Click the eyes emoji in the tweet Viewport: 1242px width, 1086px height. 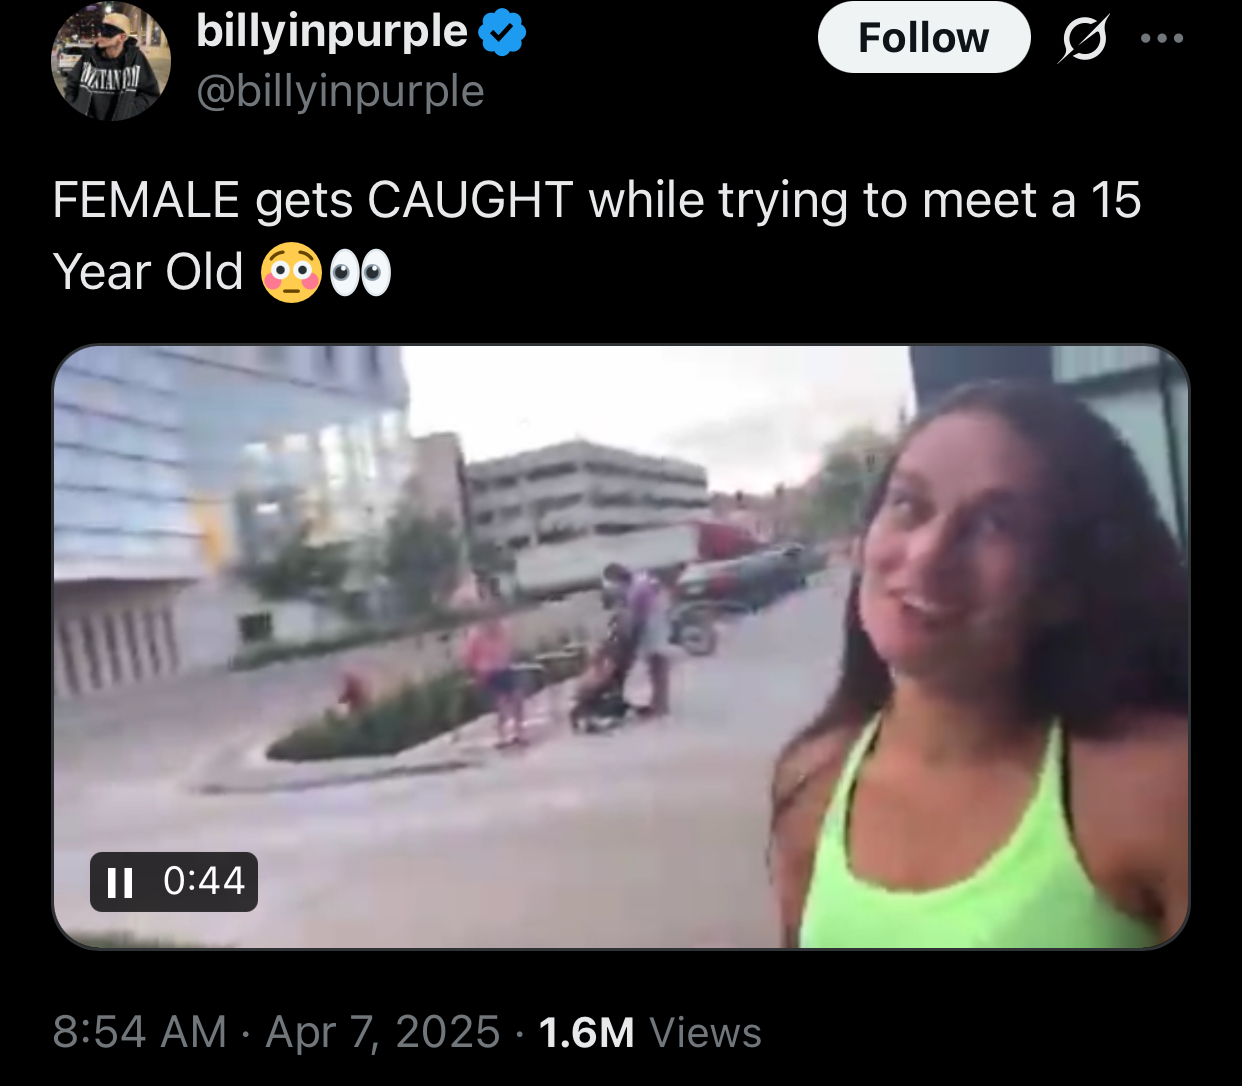(x=360, y=274)
